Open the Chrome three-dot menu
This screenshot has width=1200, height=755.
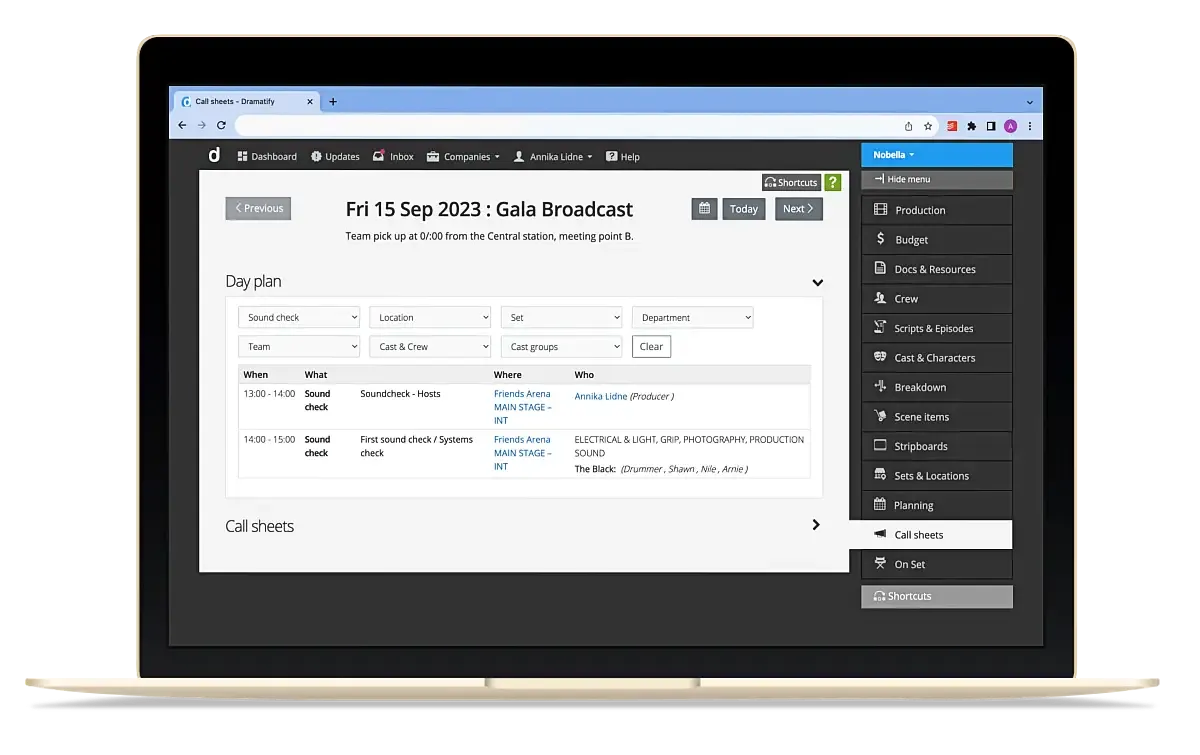click(x=1030, y=126)
